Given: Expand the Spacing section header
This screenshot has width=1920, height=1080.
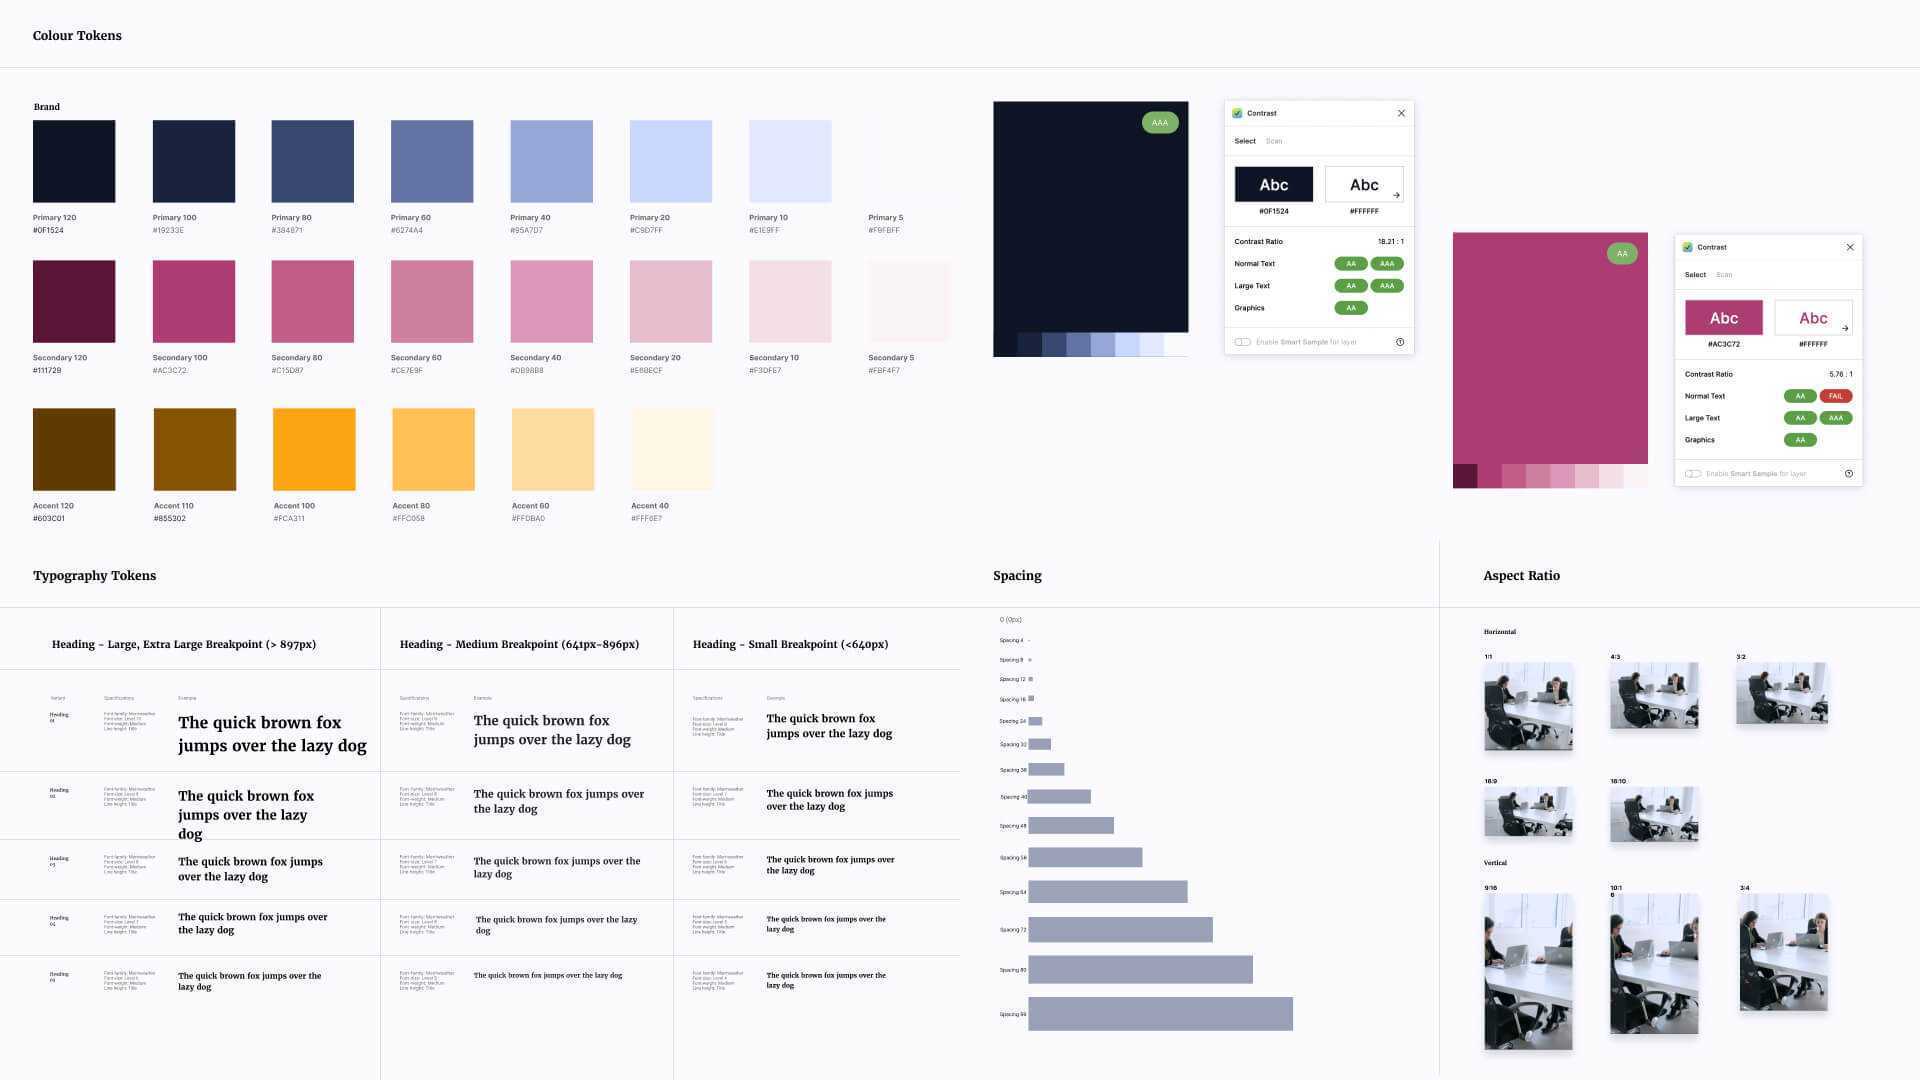Looking at the screenshot, I should [1017, 576].
